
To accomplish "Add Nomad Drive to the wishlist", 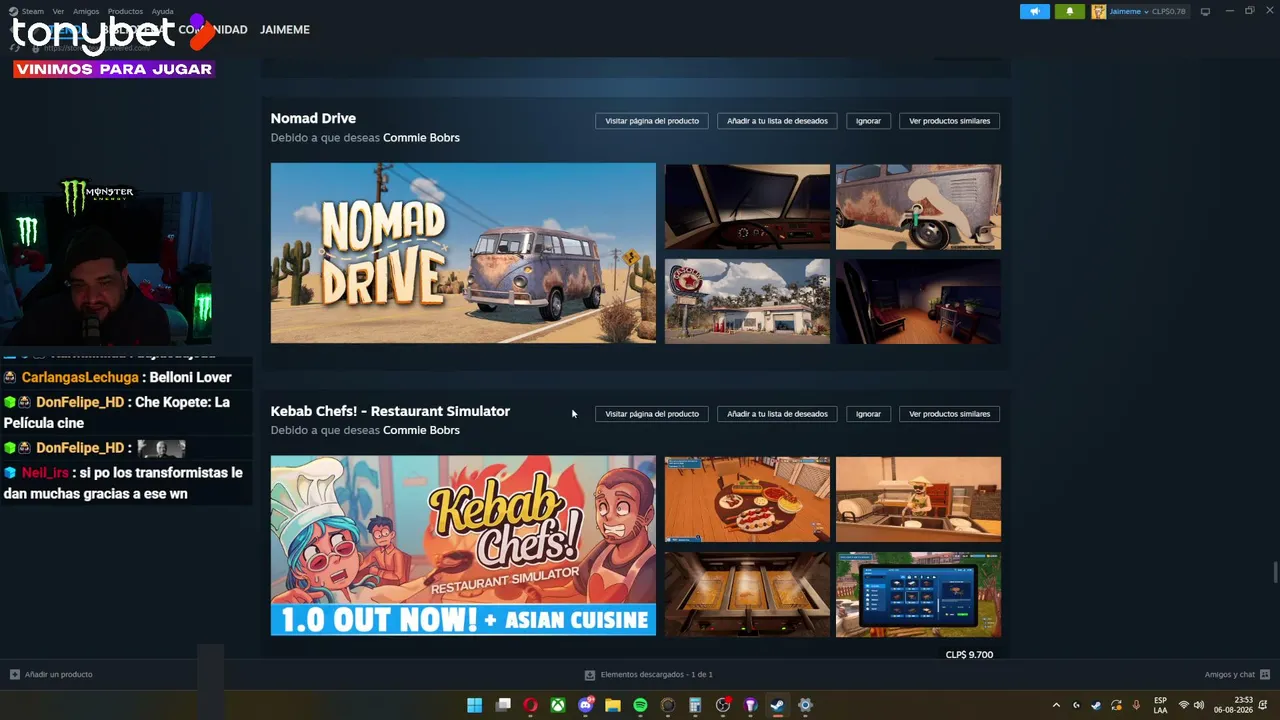I will tap(777, 121).
